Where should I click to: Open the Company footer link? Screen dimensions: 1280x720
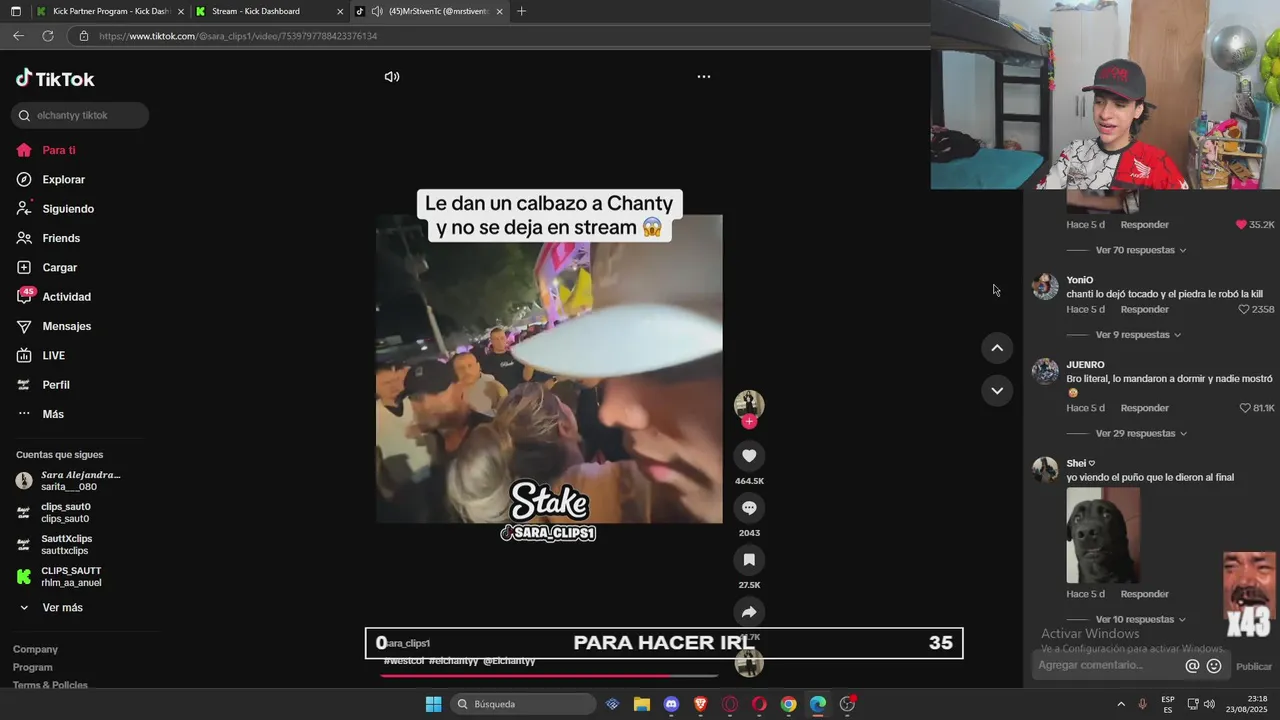[x=35, y=649]
